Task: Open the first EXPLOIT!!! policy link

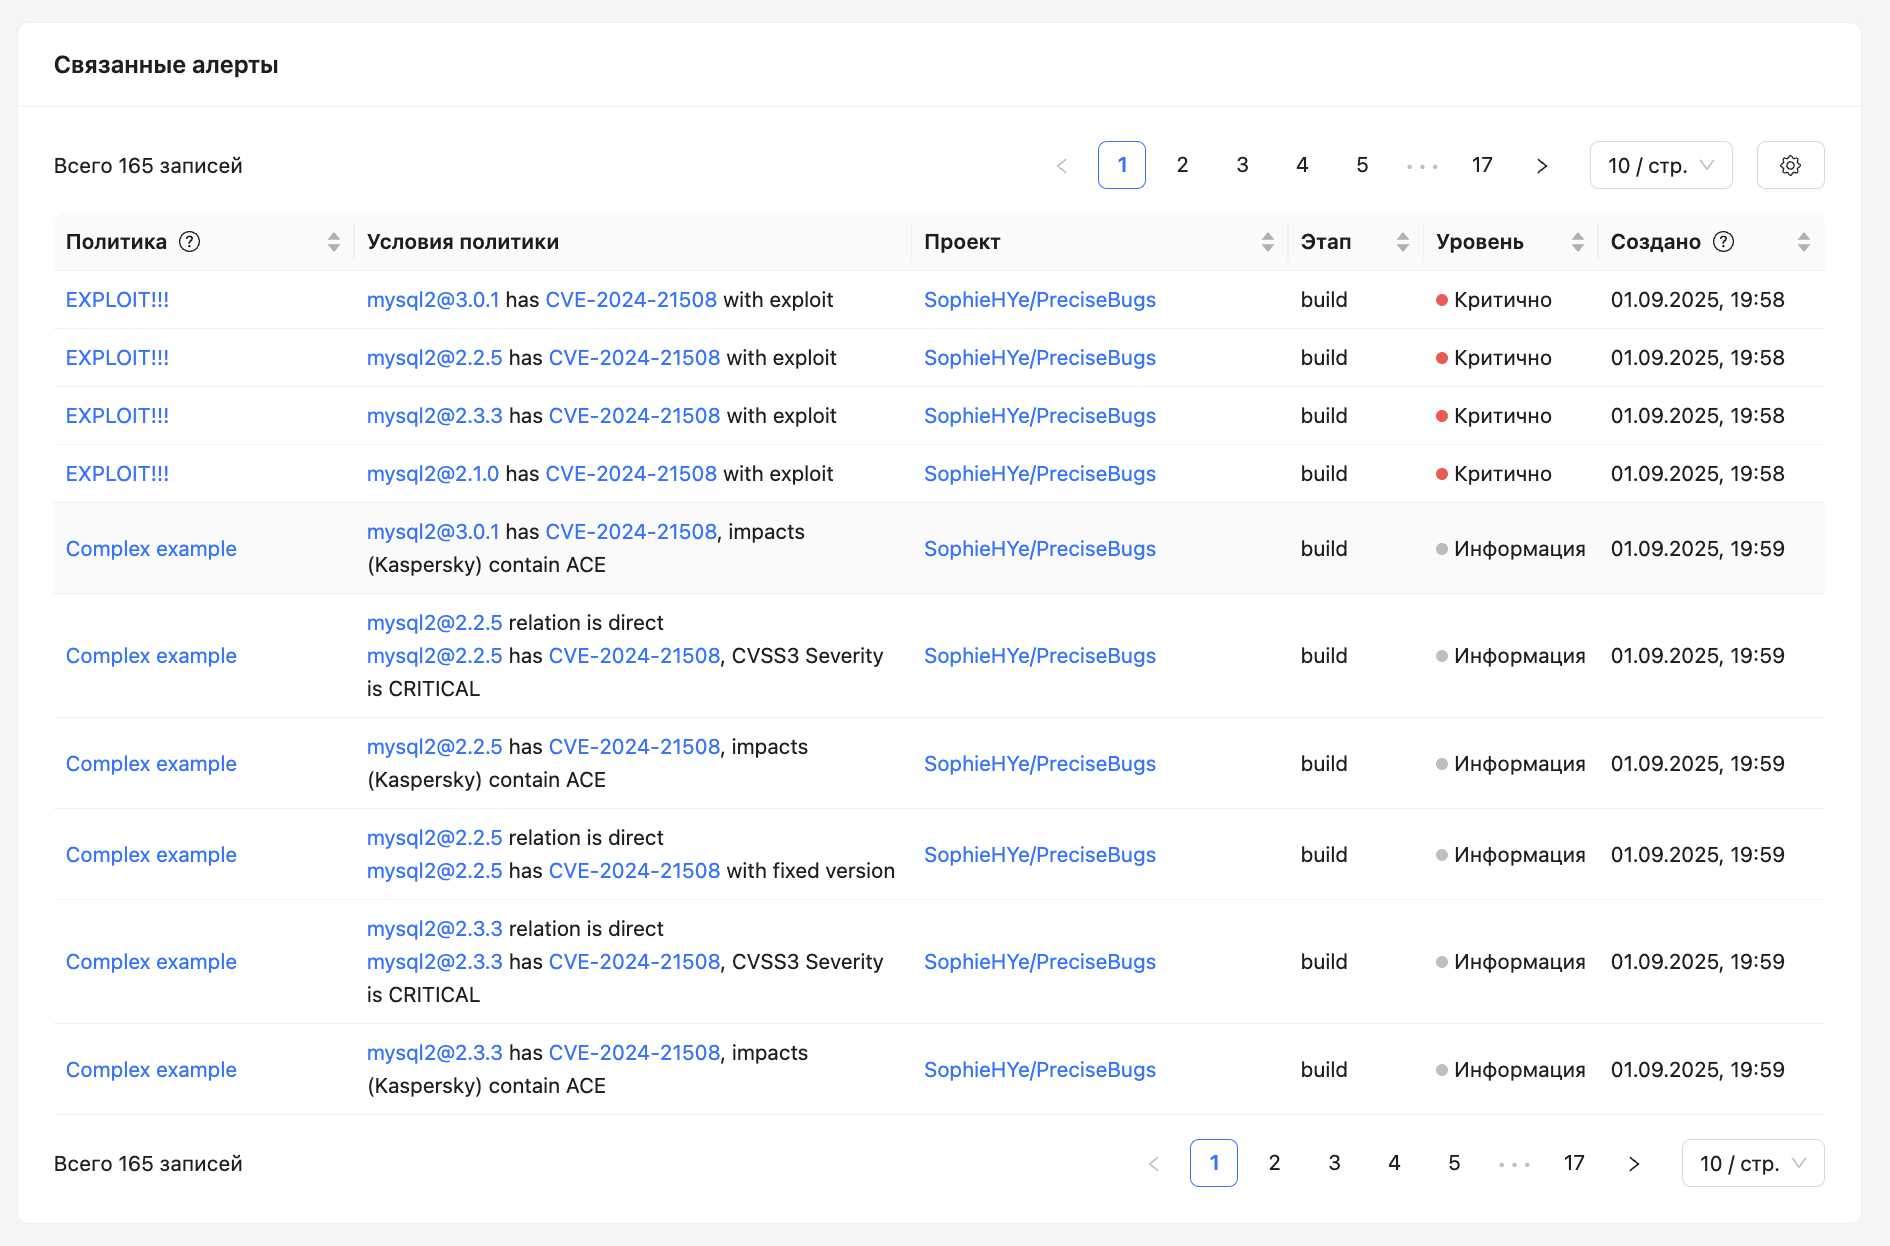Action: (x=117, y=299)
